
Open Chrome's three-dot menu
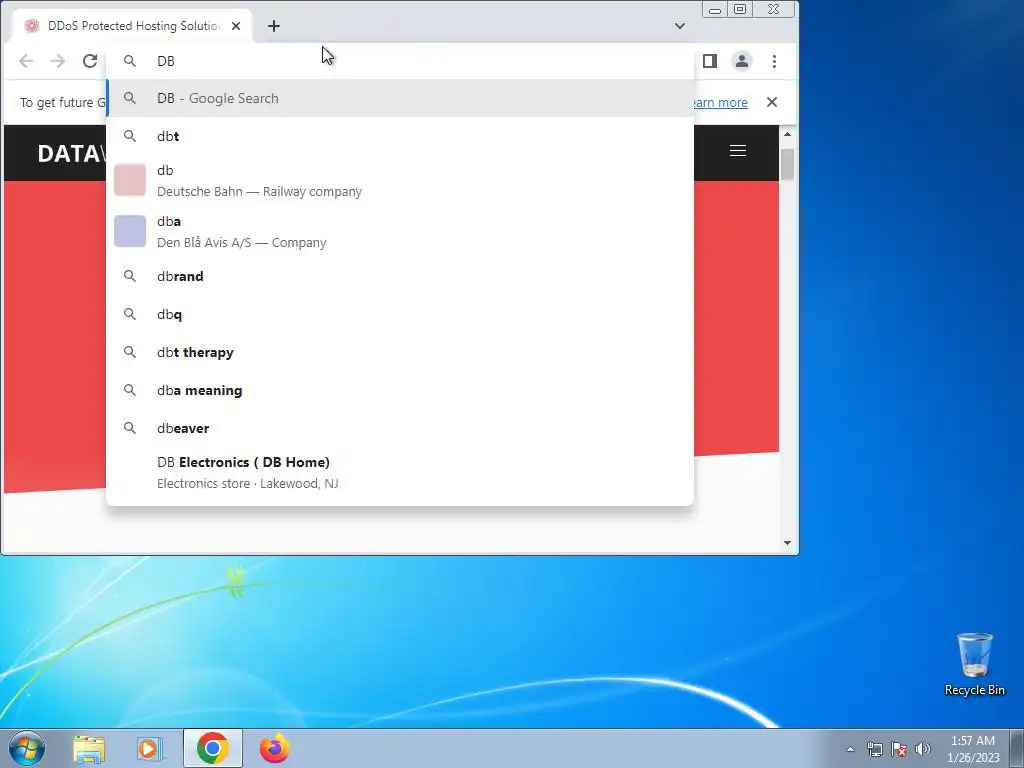775,61
